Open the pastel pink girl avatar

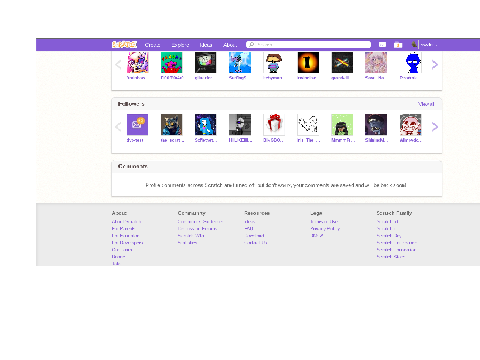[x=376, y=62]
